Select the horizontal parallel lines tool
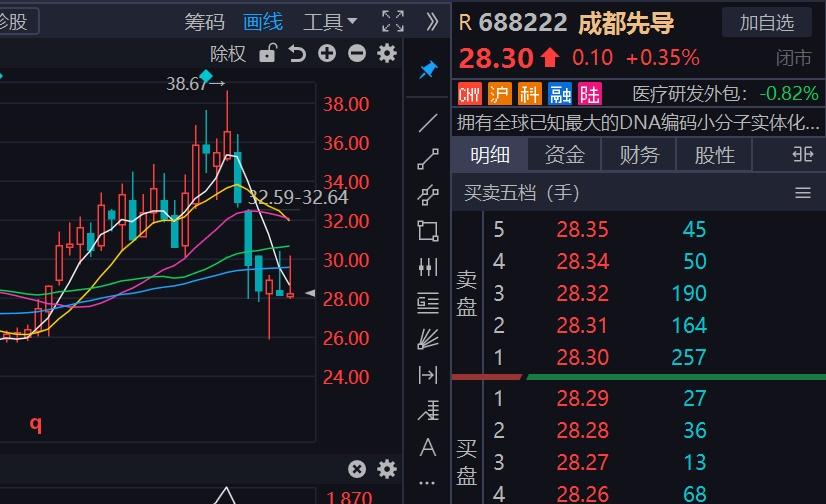826x504 pixels. (x=428, y=303)
